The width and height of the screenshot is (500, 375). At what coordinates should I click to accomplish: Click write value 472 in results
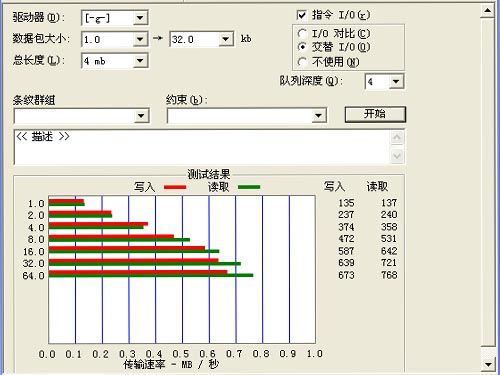(x=346, y=239)
